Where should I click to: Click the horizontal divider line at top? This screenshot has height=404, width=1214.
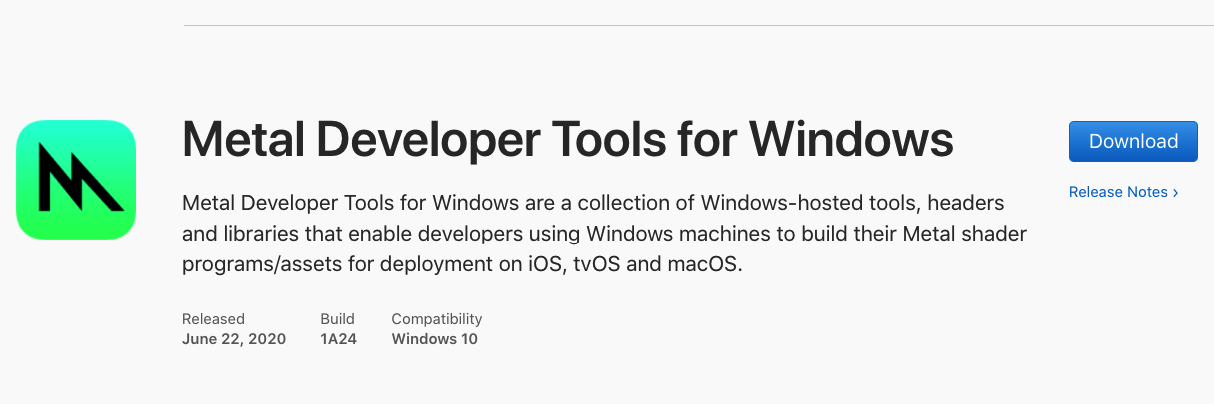coord(698,25)
